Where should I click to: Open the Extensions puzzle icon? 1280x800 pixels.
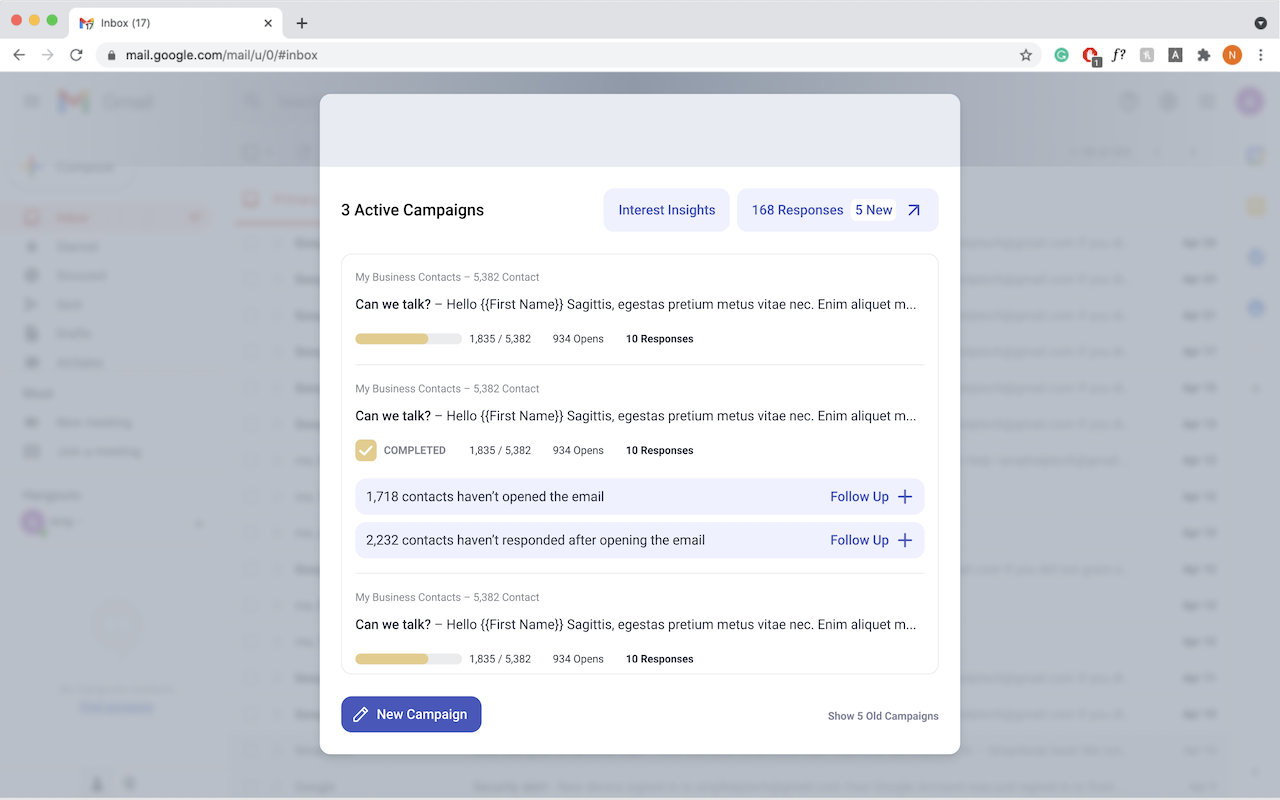pos(1204,55)
